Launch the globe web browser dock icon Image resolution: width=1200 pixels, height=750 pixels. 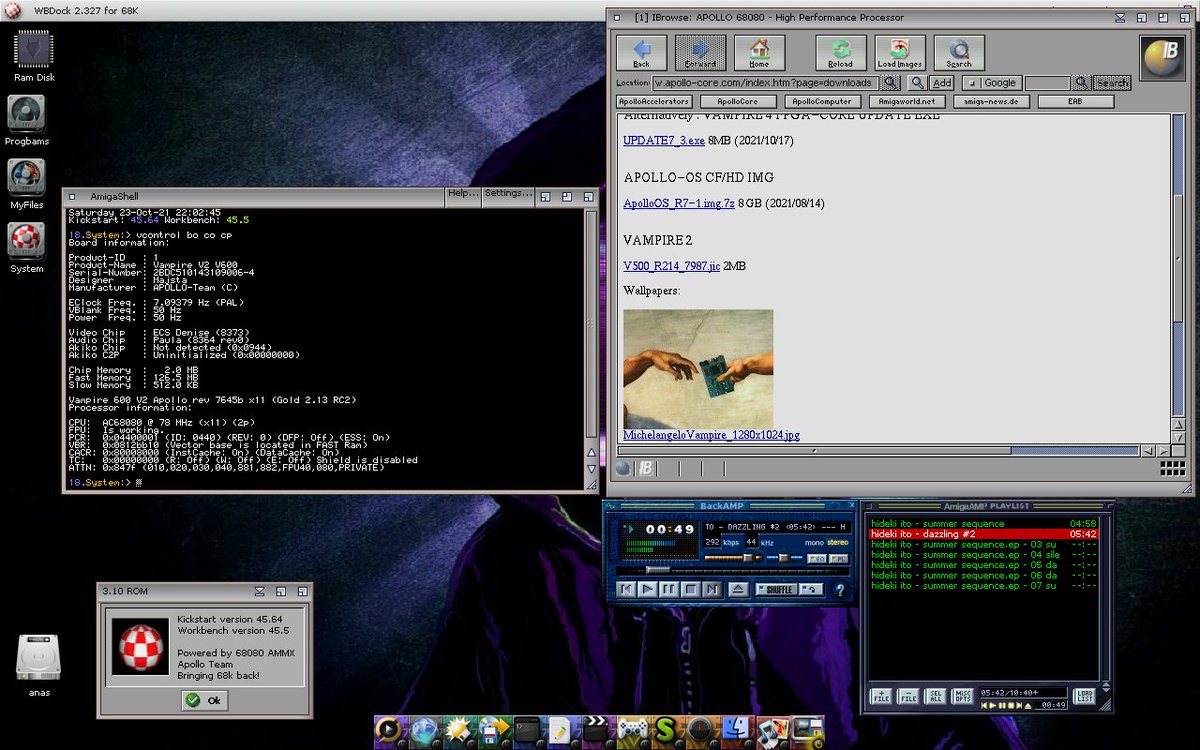424,731
